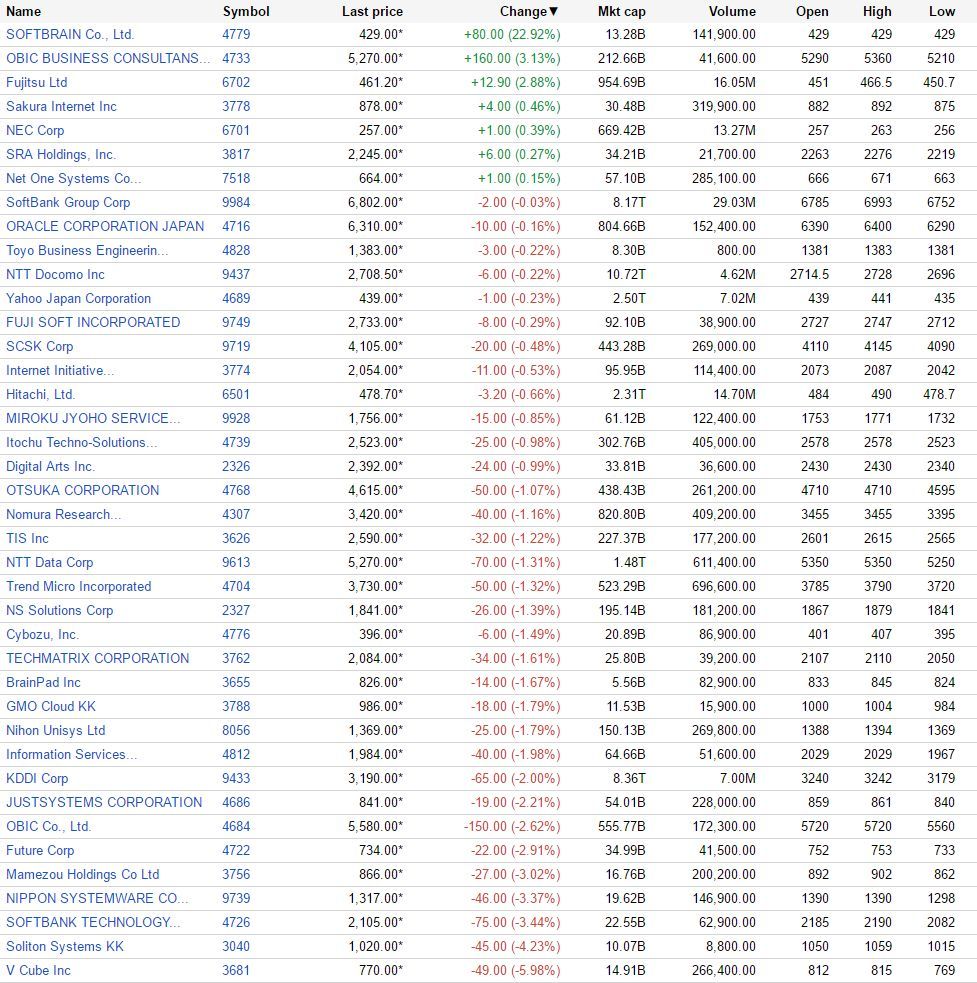The height and width of the screenshot is (983, 977).
Task: Open Yahoo Japan Corporation link
Action: click(78, 298)
